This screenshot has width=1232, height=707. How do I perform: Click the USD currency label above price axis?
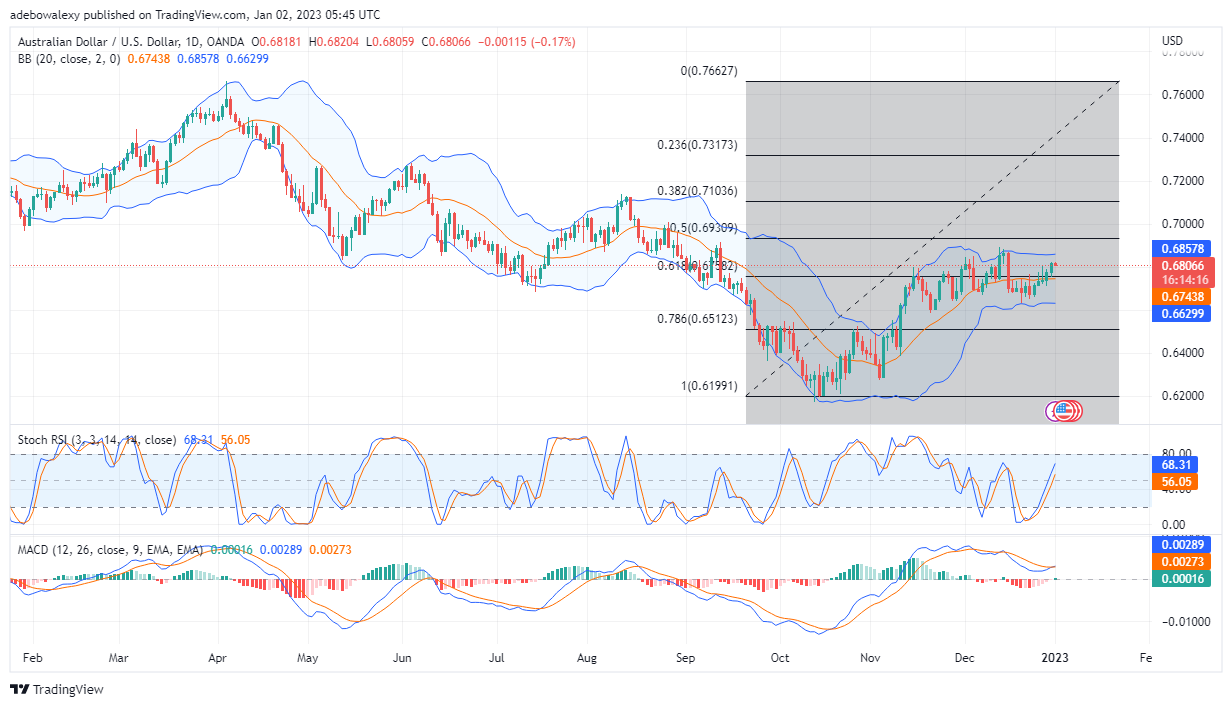(1173, 41)
